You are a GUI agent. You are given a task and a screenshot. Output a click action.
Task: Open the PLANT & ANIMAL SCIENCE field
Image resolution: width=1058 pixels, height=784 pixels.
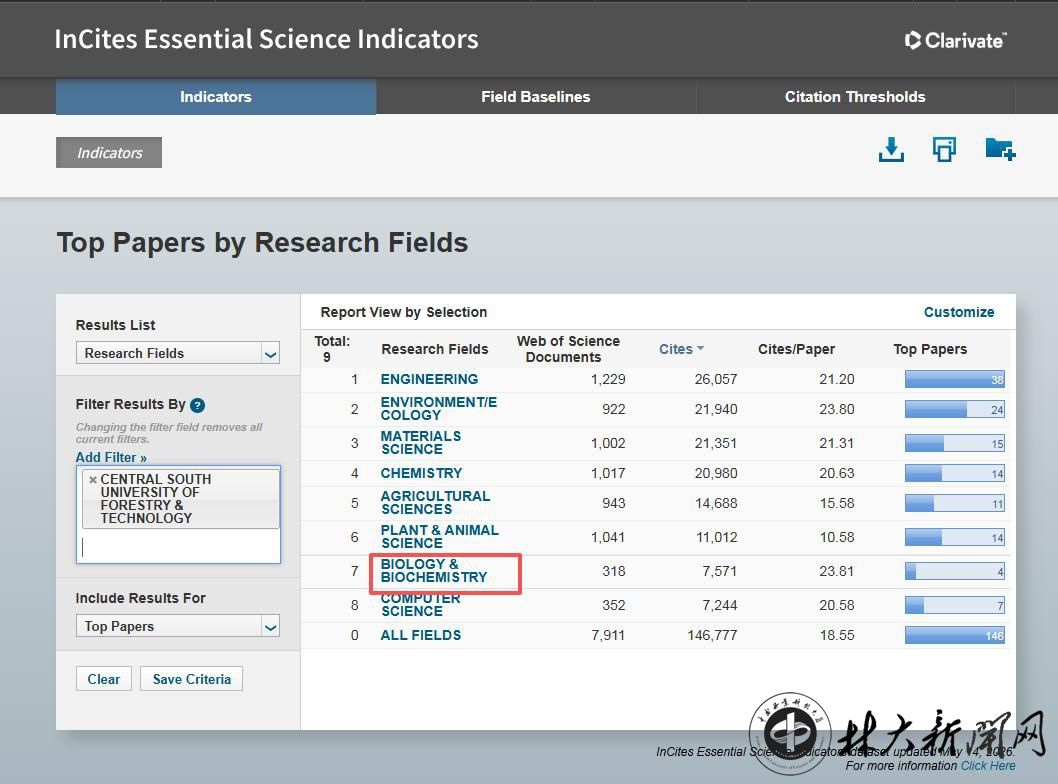pos(440,536)
